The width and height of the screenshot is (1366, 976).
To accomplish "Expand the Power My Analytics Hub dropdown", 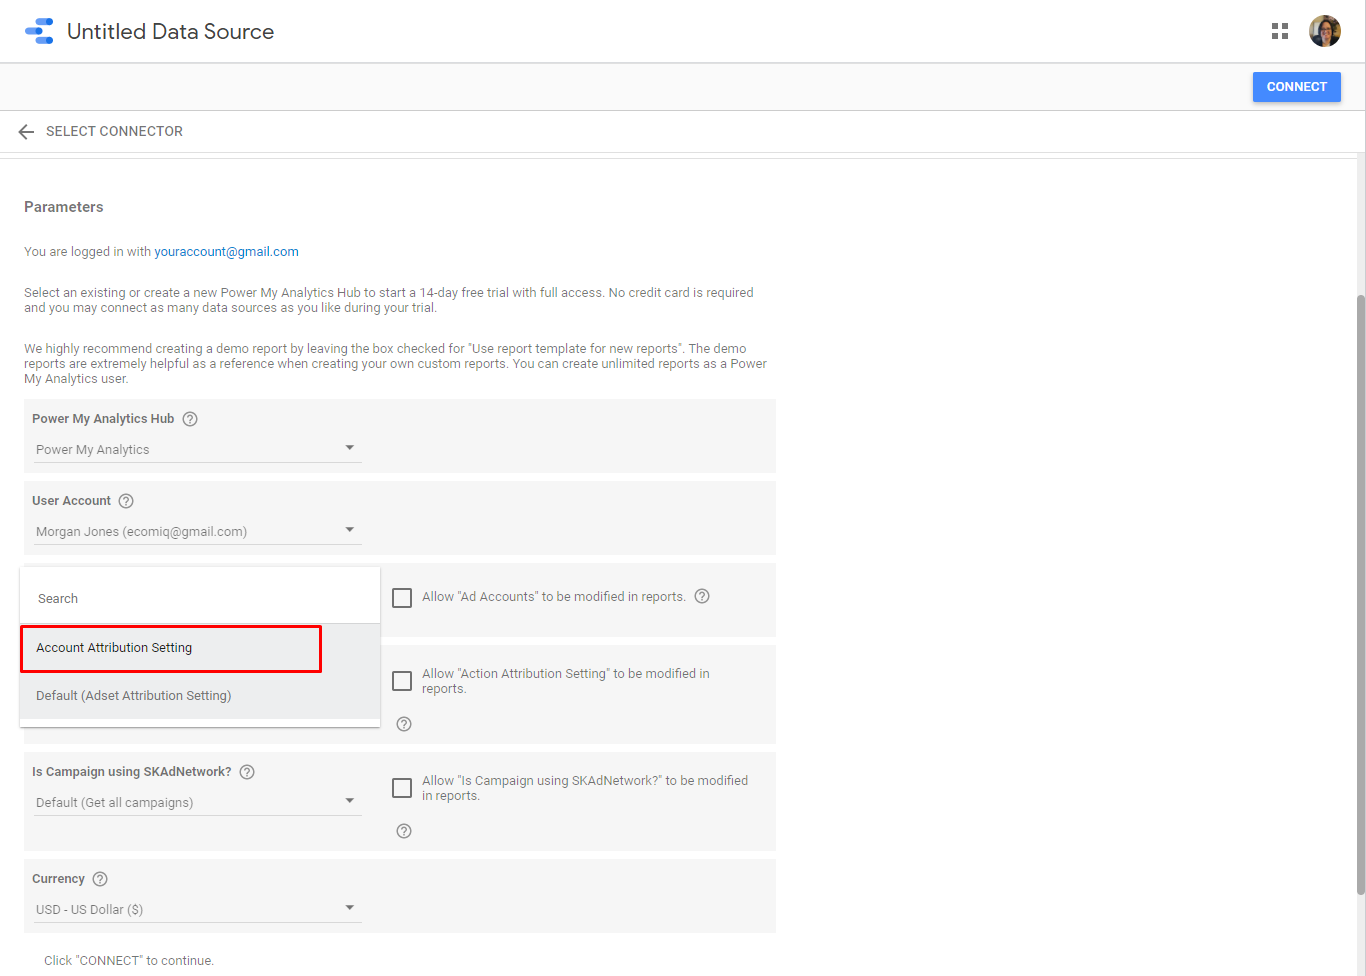I will (x=196, y=449).
